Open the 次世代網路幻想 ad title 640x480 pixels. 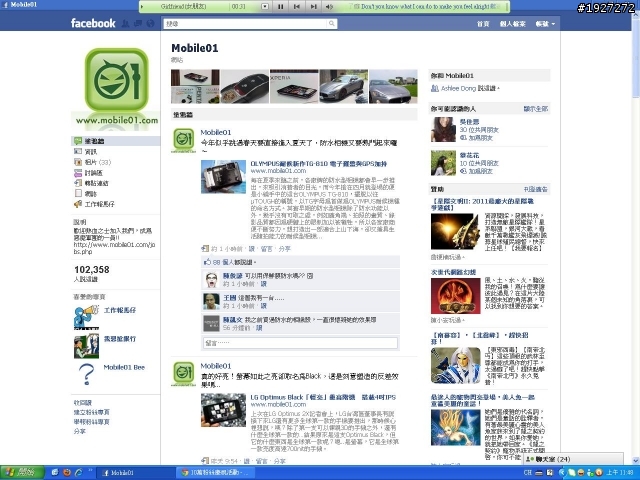pos(453,272)
